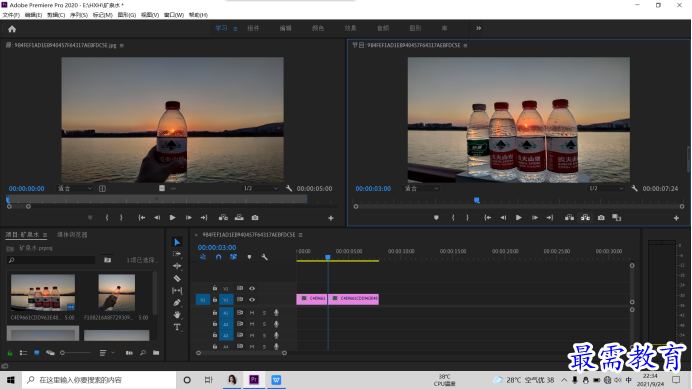This screenshot has height=389, width=692.
Task: Click Automate to Sequence icon
Action: point(129,353)
